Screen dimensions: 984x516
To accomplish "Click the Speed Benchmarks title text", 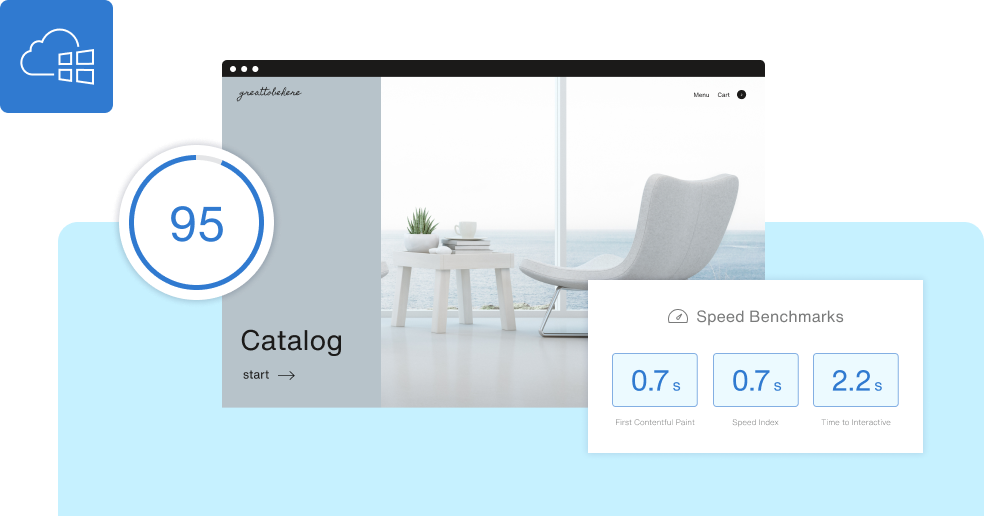I will [769, 317].
